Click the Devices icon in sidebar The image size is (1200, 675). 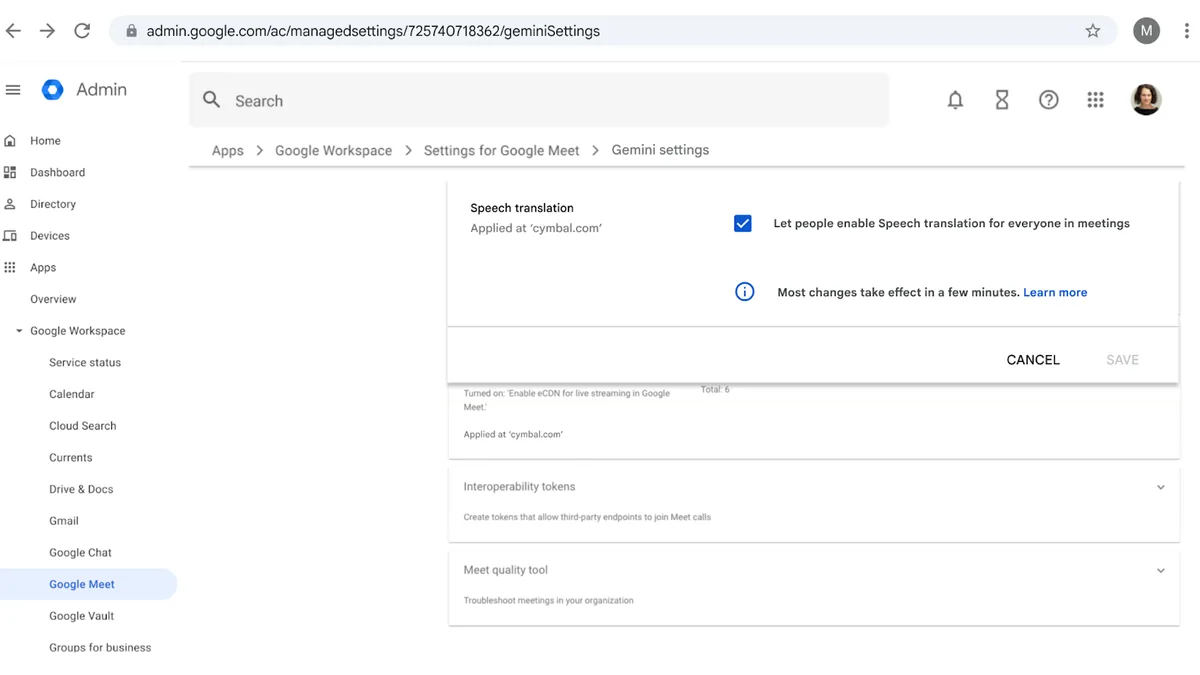point(10,236)
